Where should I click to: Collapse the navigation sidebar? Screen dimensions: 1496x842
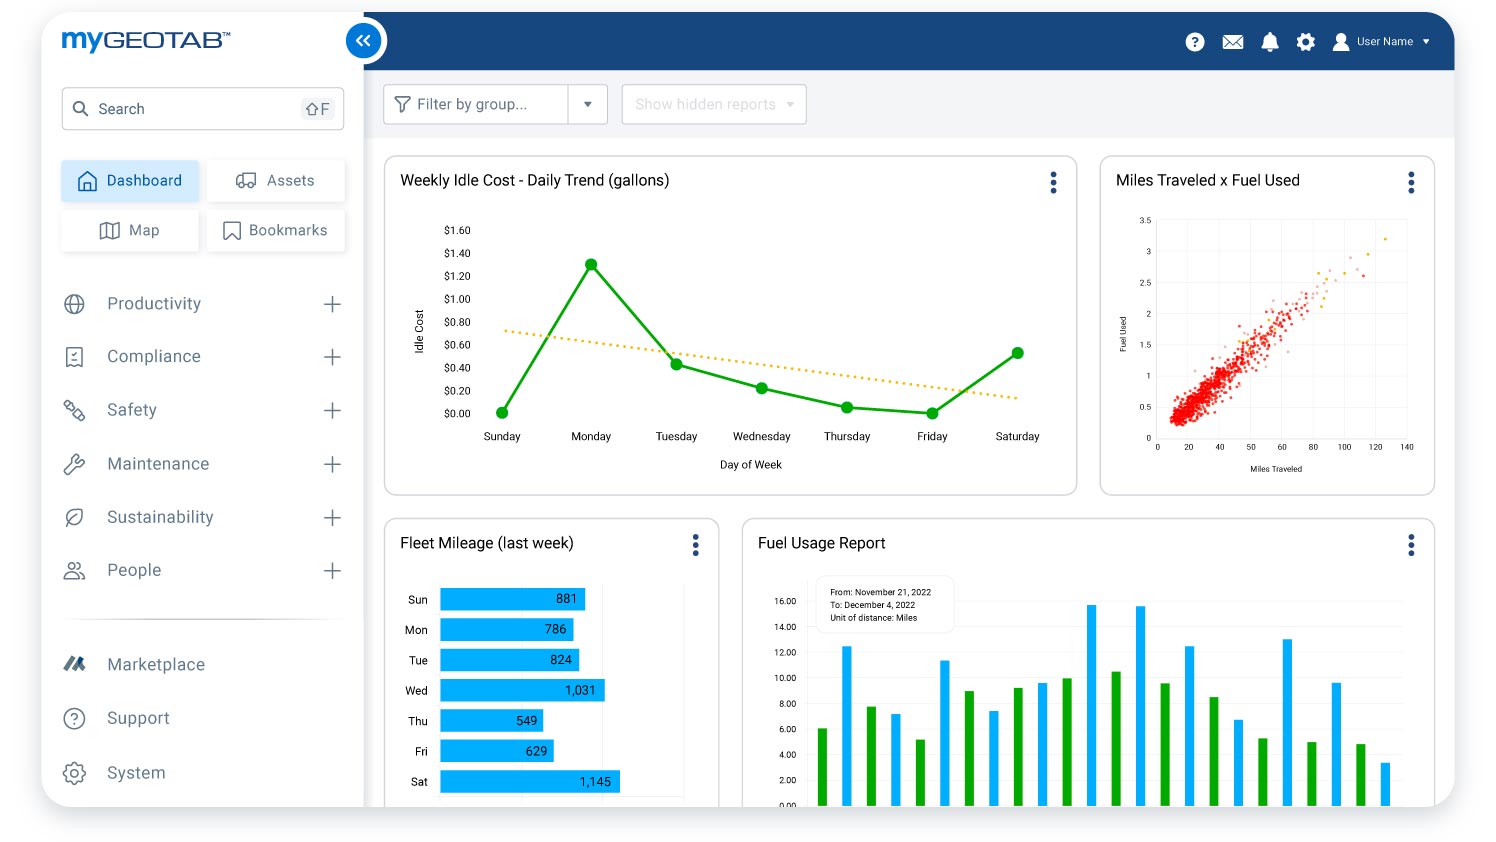(x=363, y=41)
